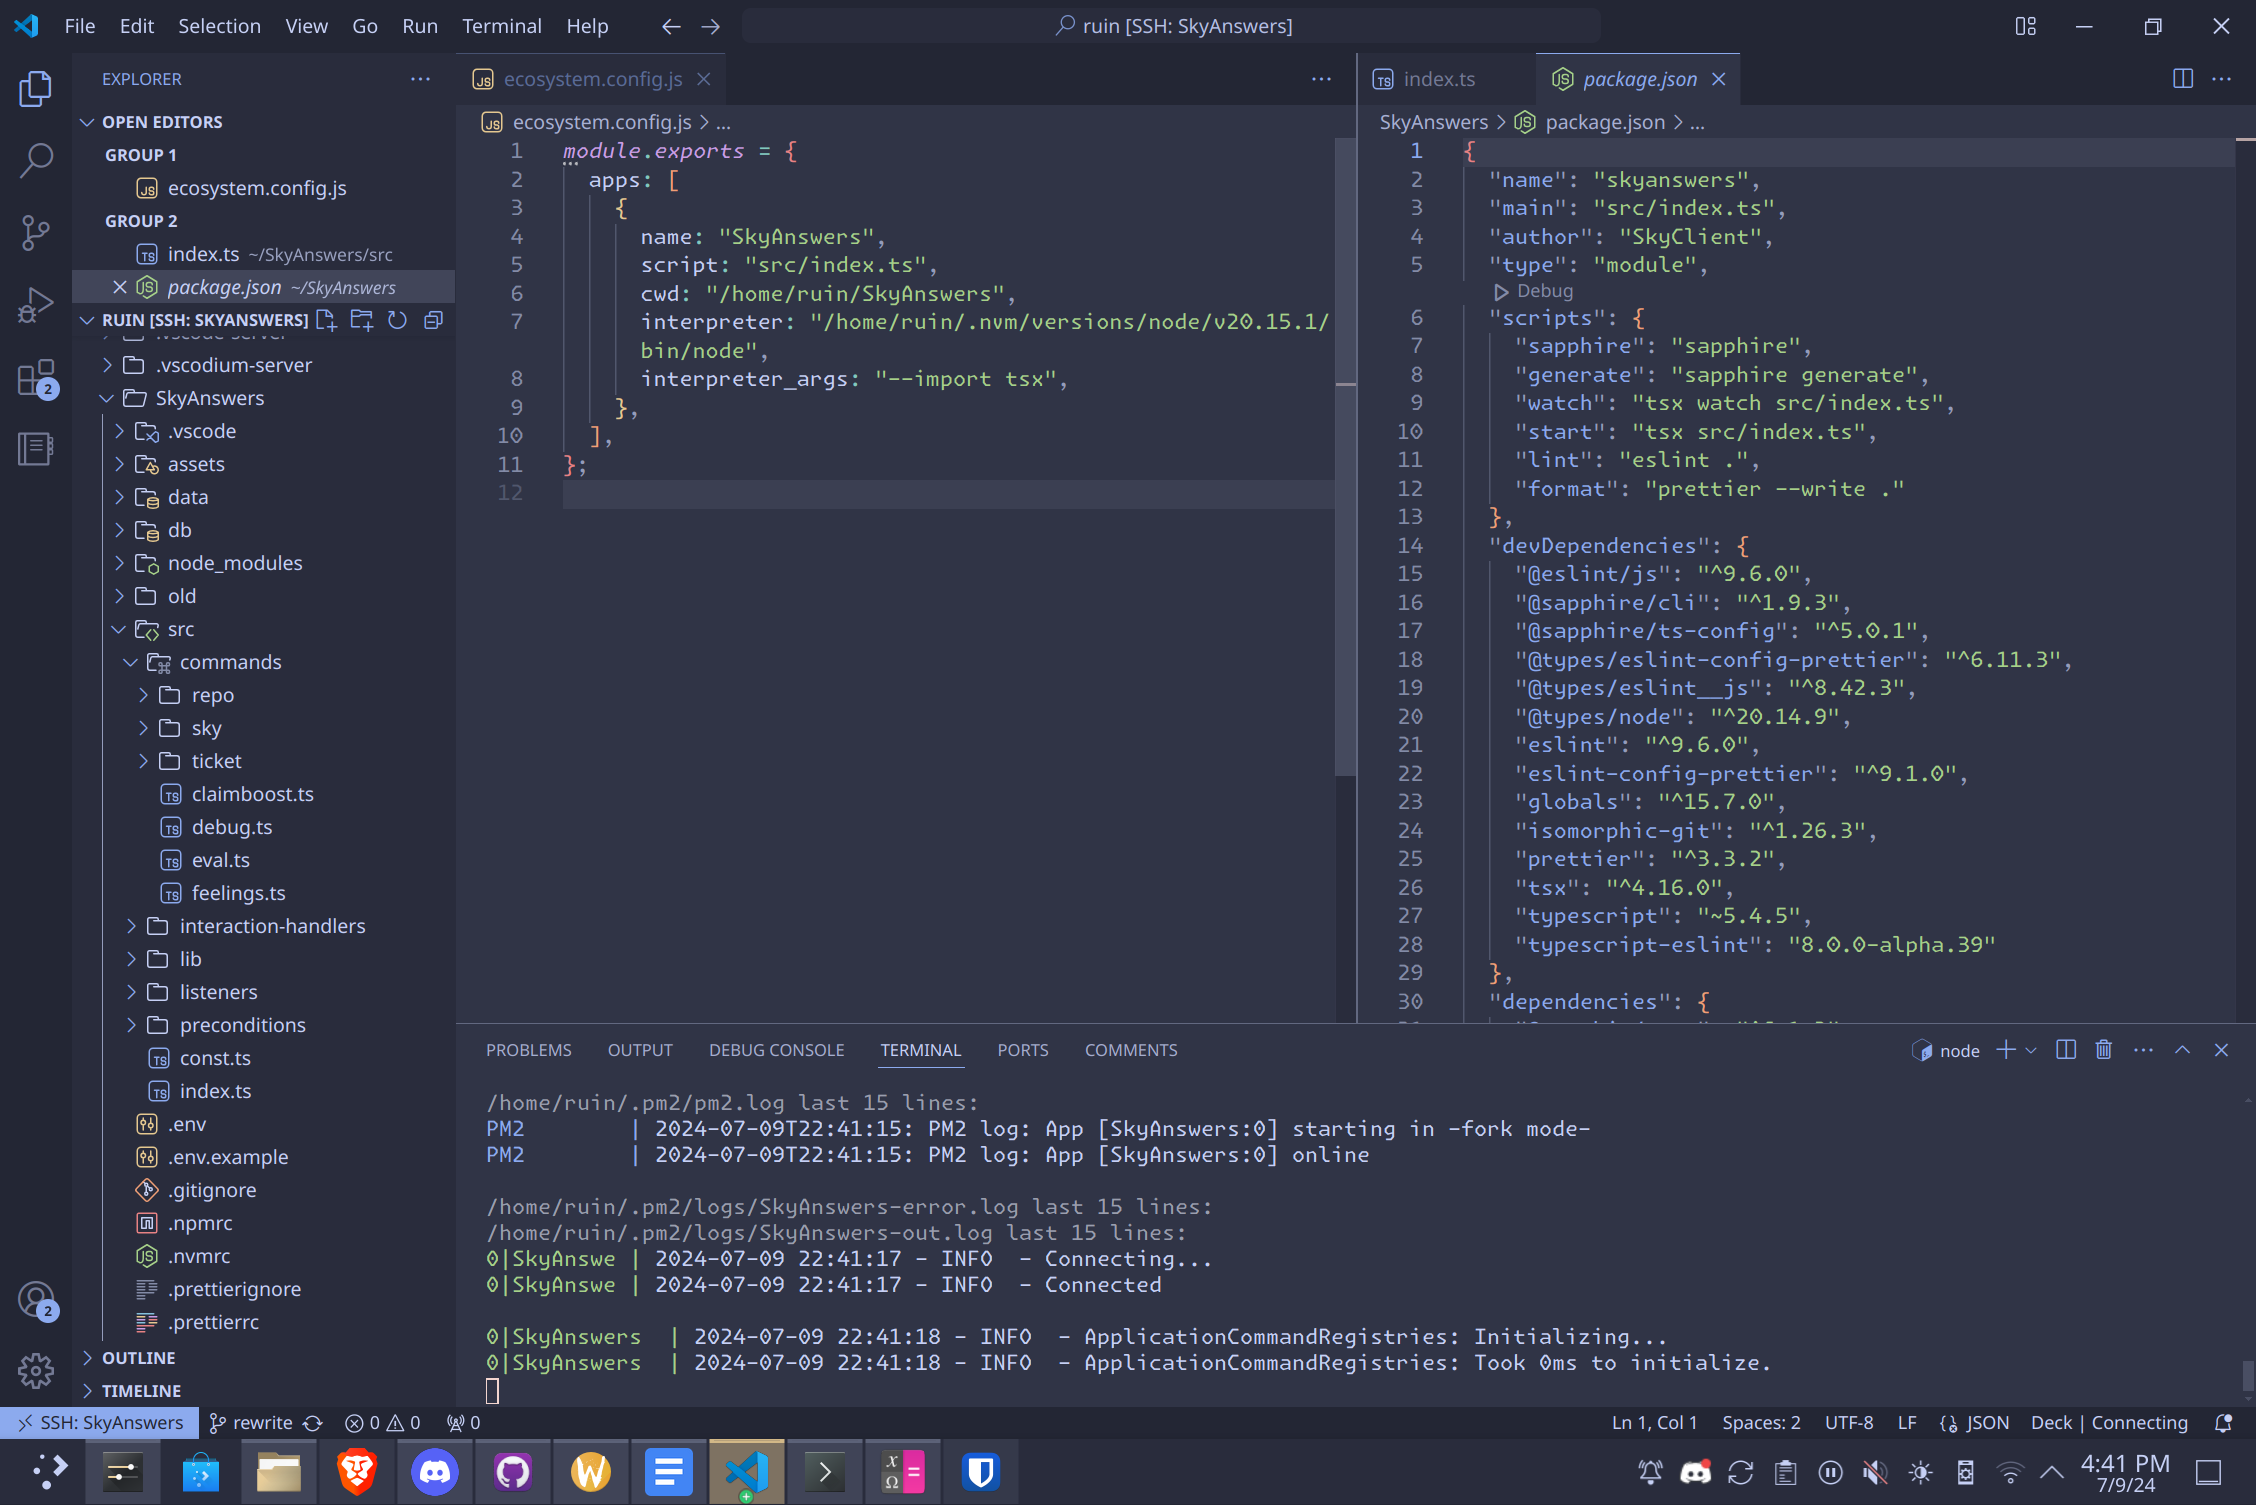Go forward in navigation history
This screenshot has height=1505, width=2256.
pyautogui.click(x=710, y=26)
